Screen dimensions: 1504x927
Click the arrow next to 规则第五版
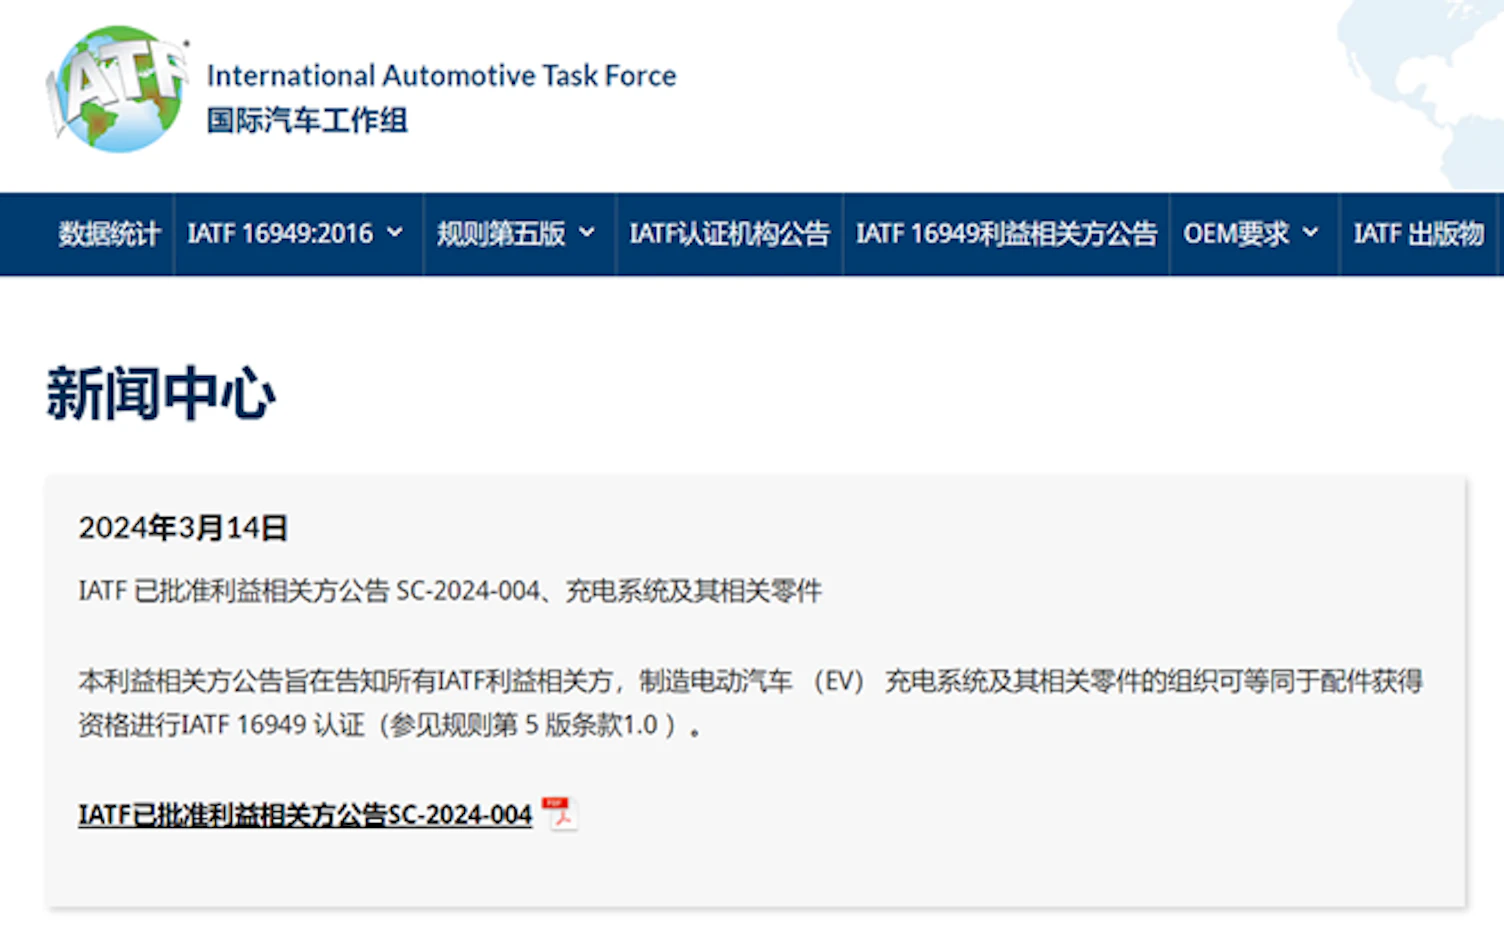(x=587, y=233)
